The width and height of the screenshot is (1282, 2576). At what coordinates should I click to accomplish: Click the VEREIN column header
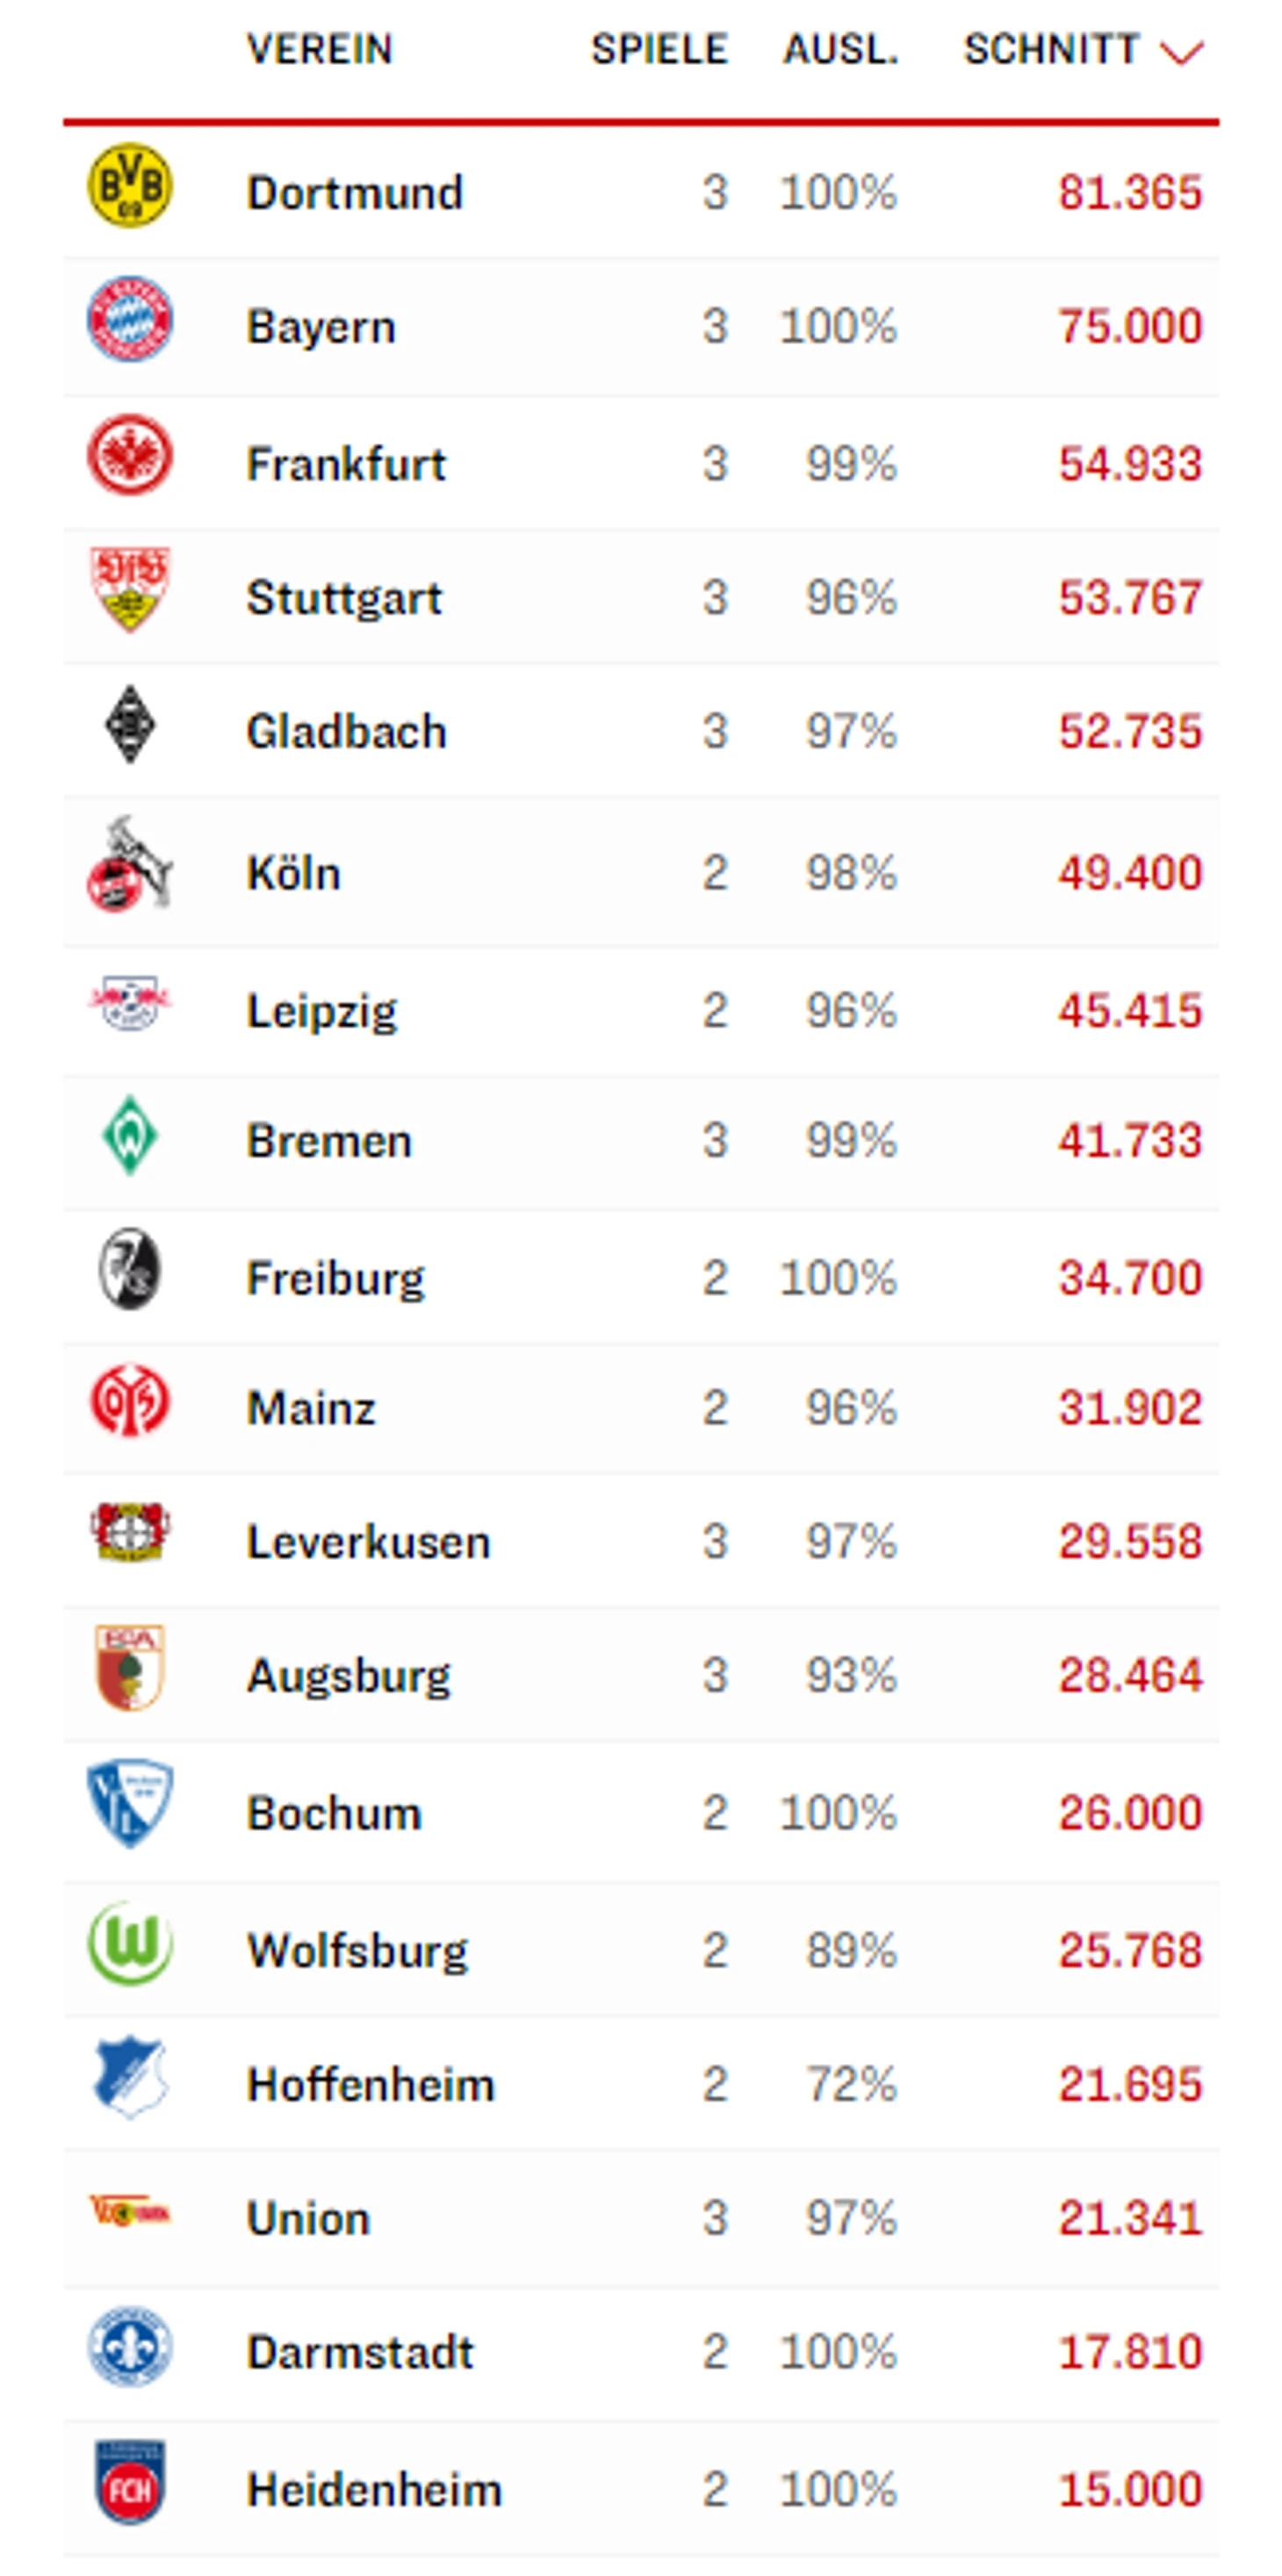pyautogui.click(x=320, y=49)
